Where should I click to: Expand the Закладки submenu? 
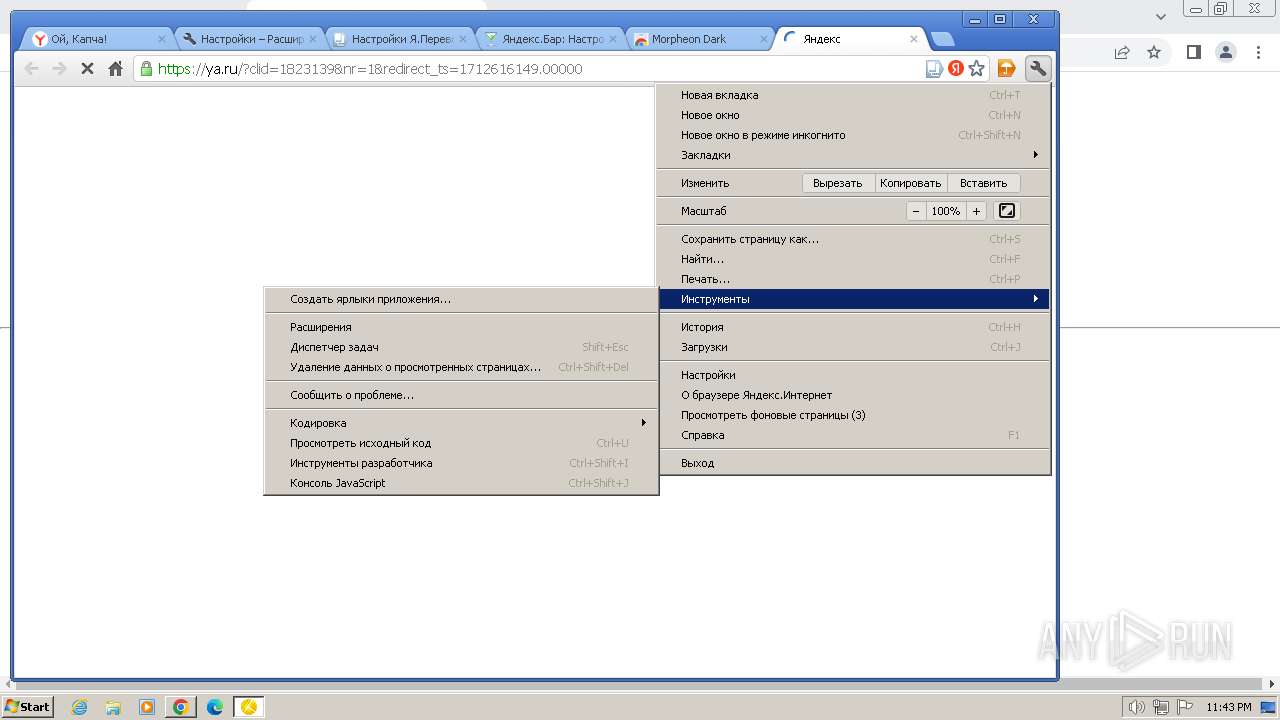pyautogui.click(x=854, y=155)
